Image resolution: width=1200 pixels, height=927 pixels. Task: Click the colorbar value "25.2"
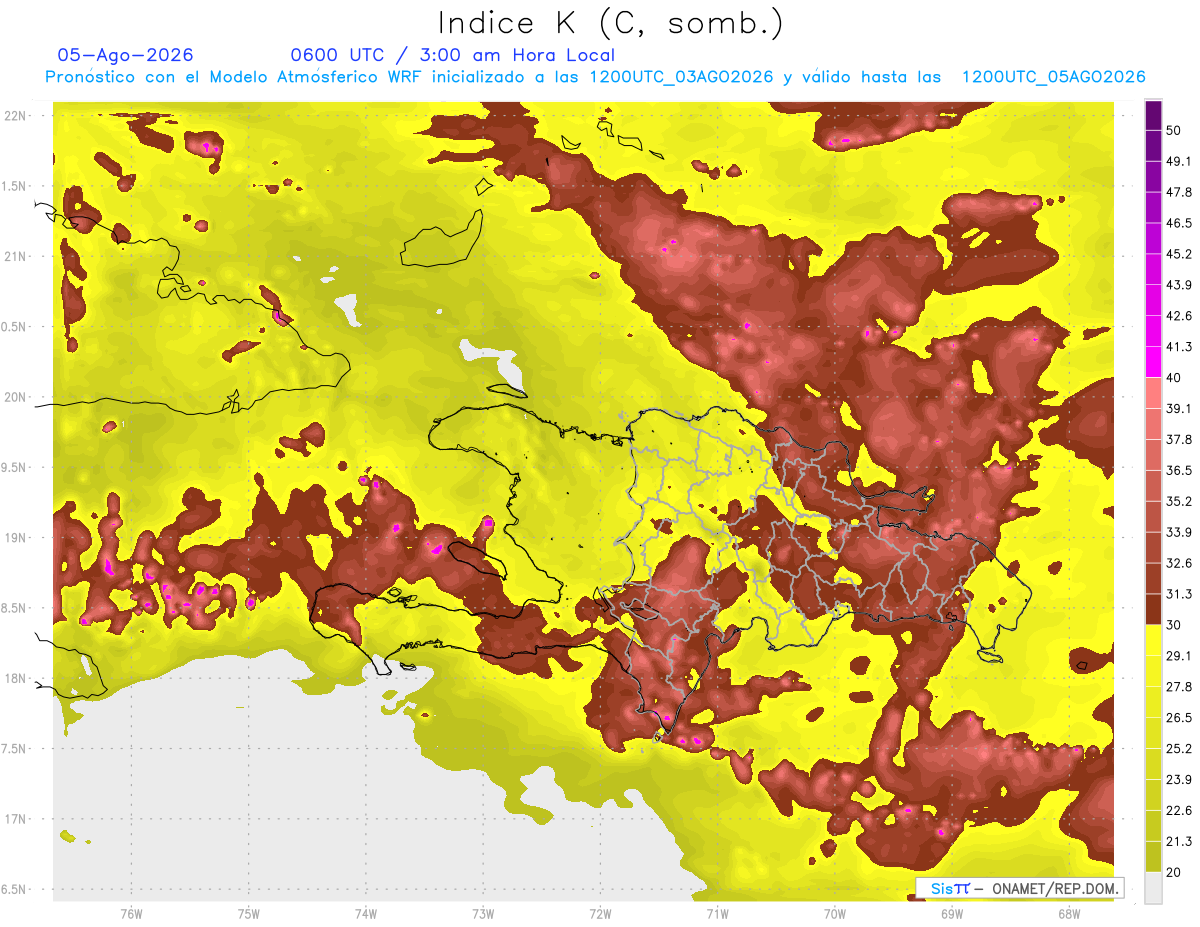click(x=1179, y=748)
